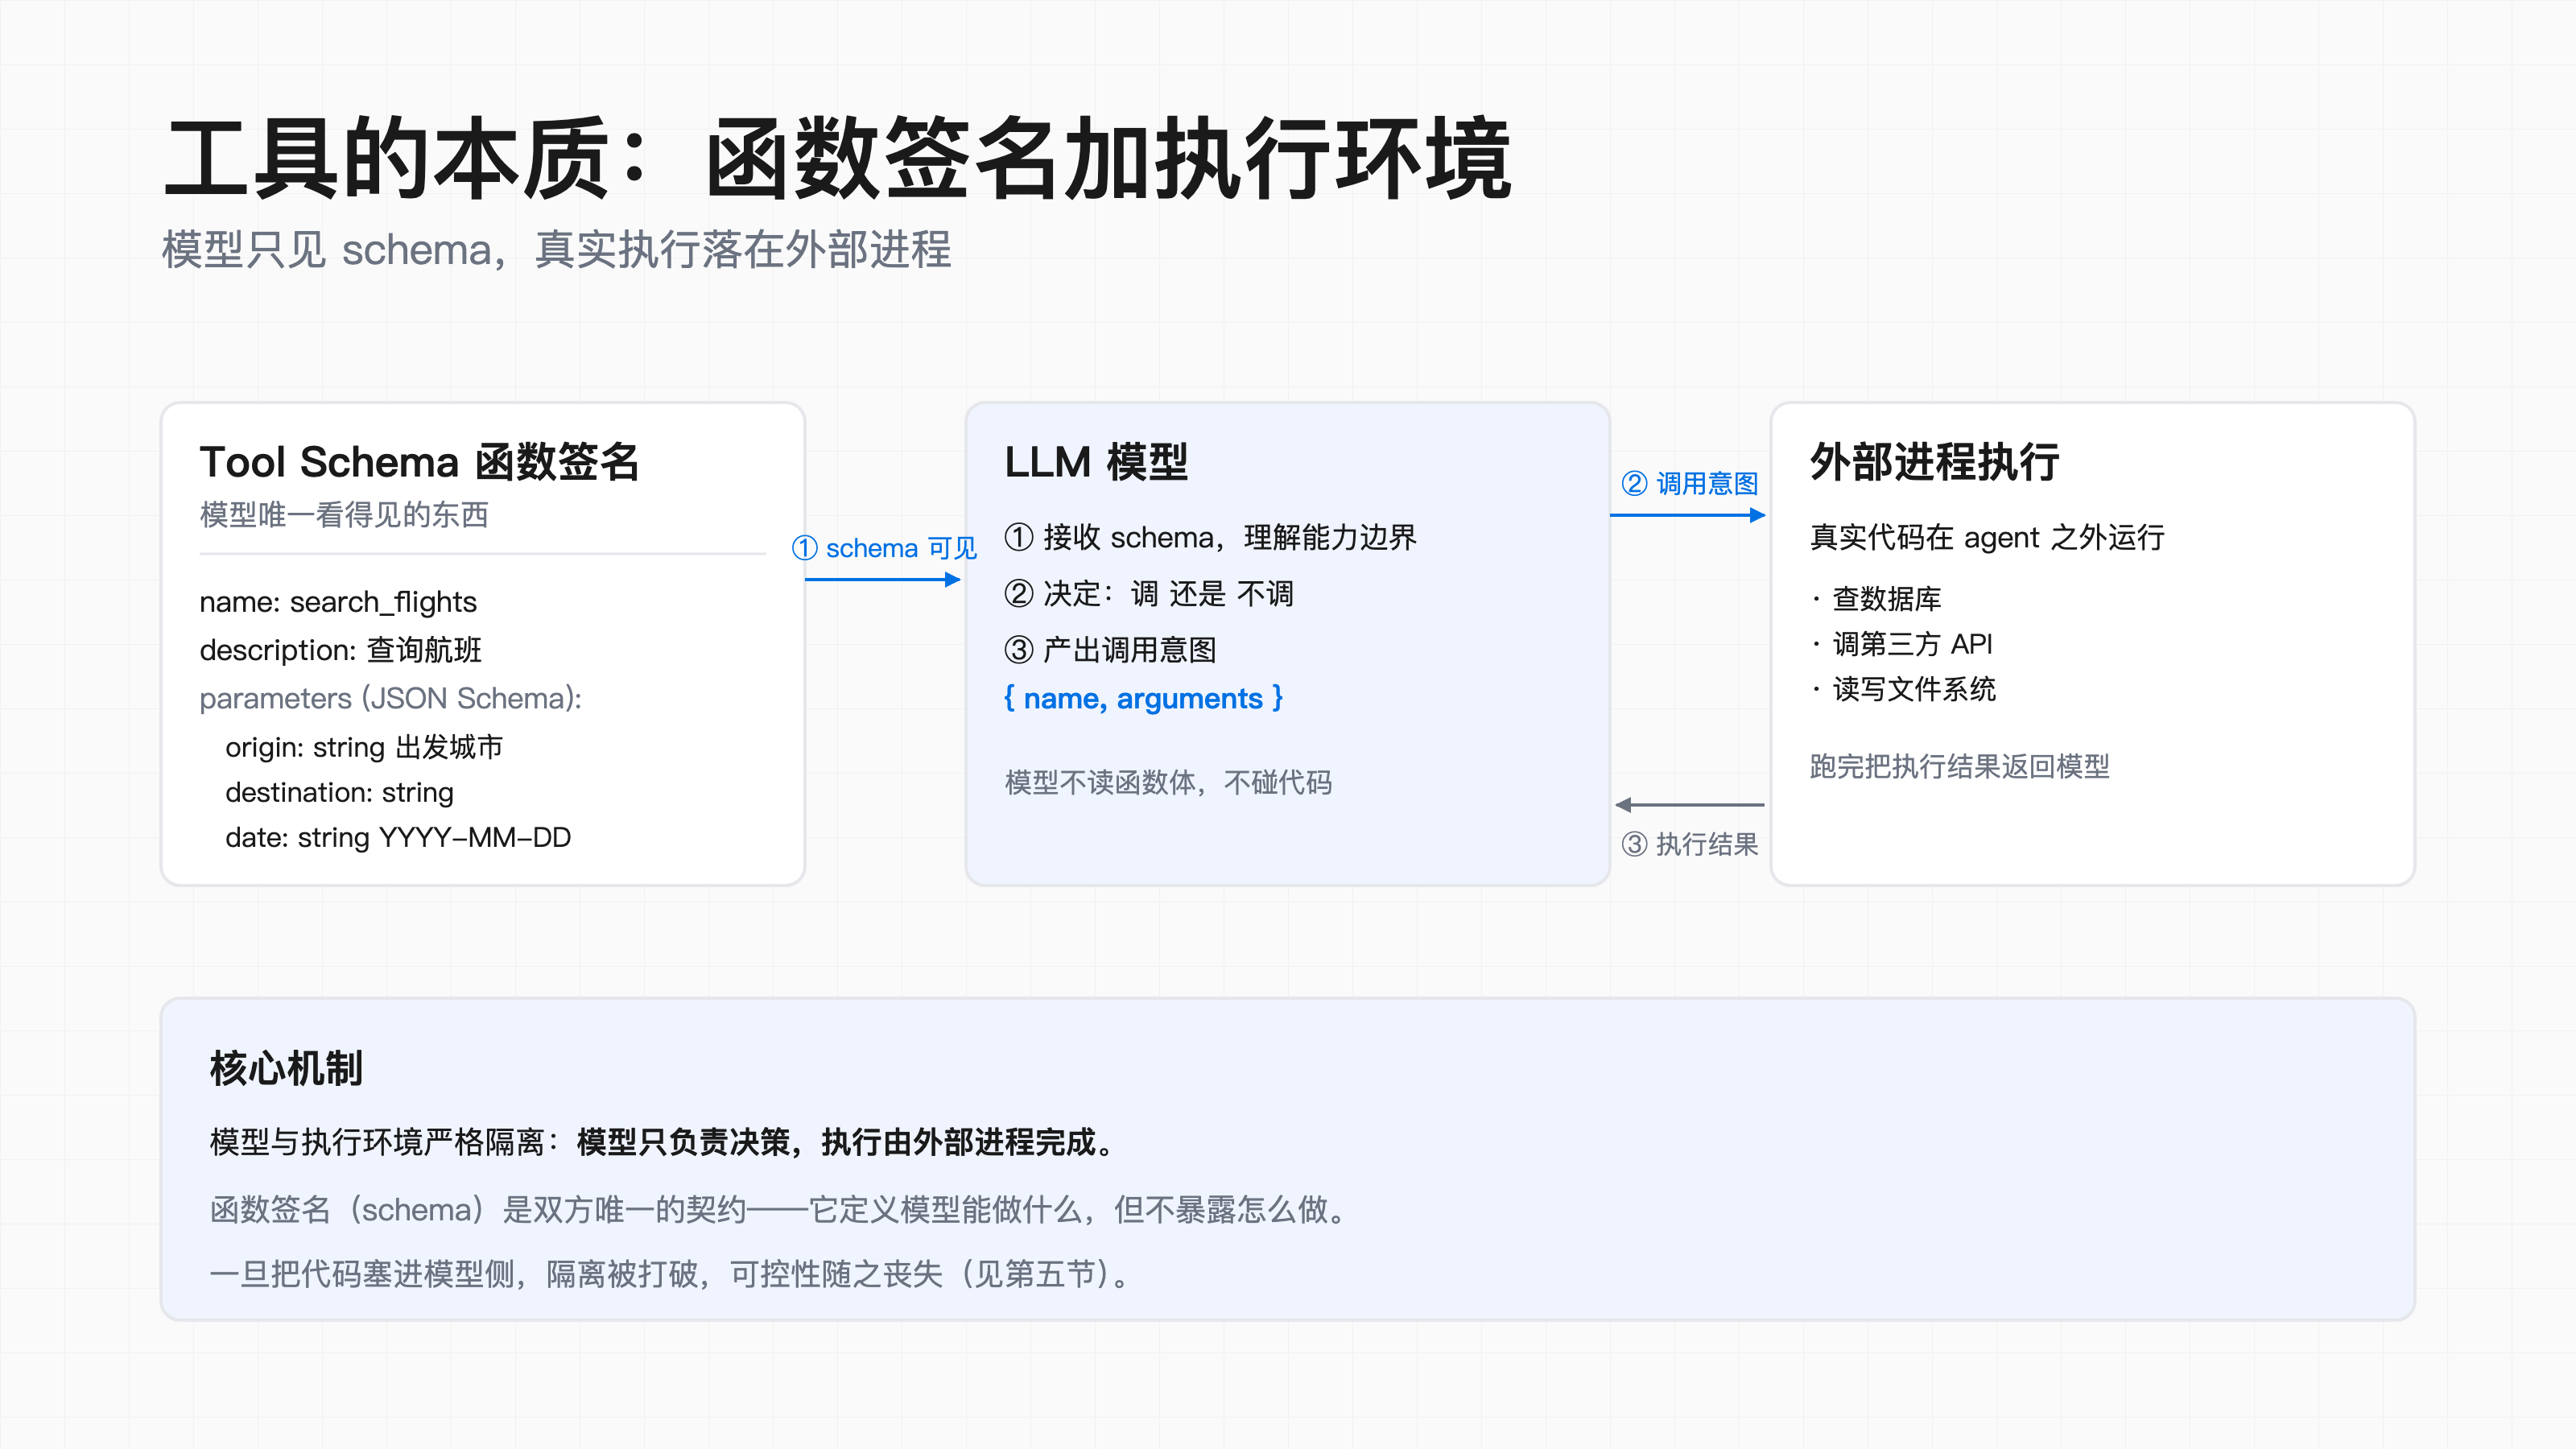Click the ② 调用意图 arrow label
The height and width of the screenshot is (1449, 2576).
coord(1689,484)
